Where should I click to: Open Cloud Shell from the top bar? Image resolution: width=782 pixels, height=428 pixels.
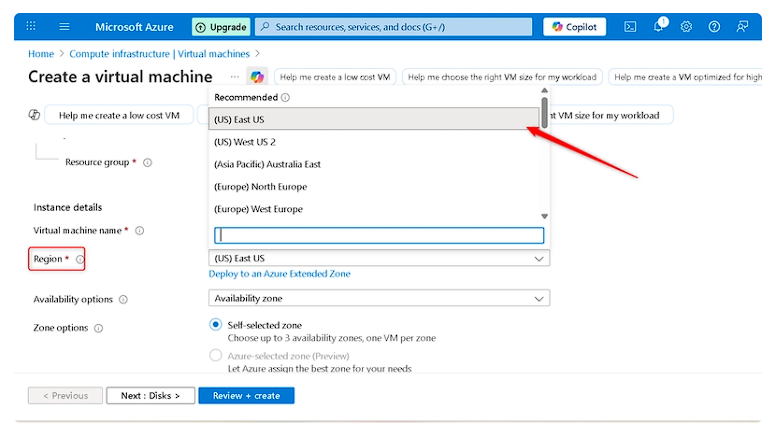630,27
